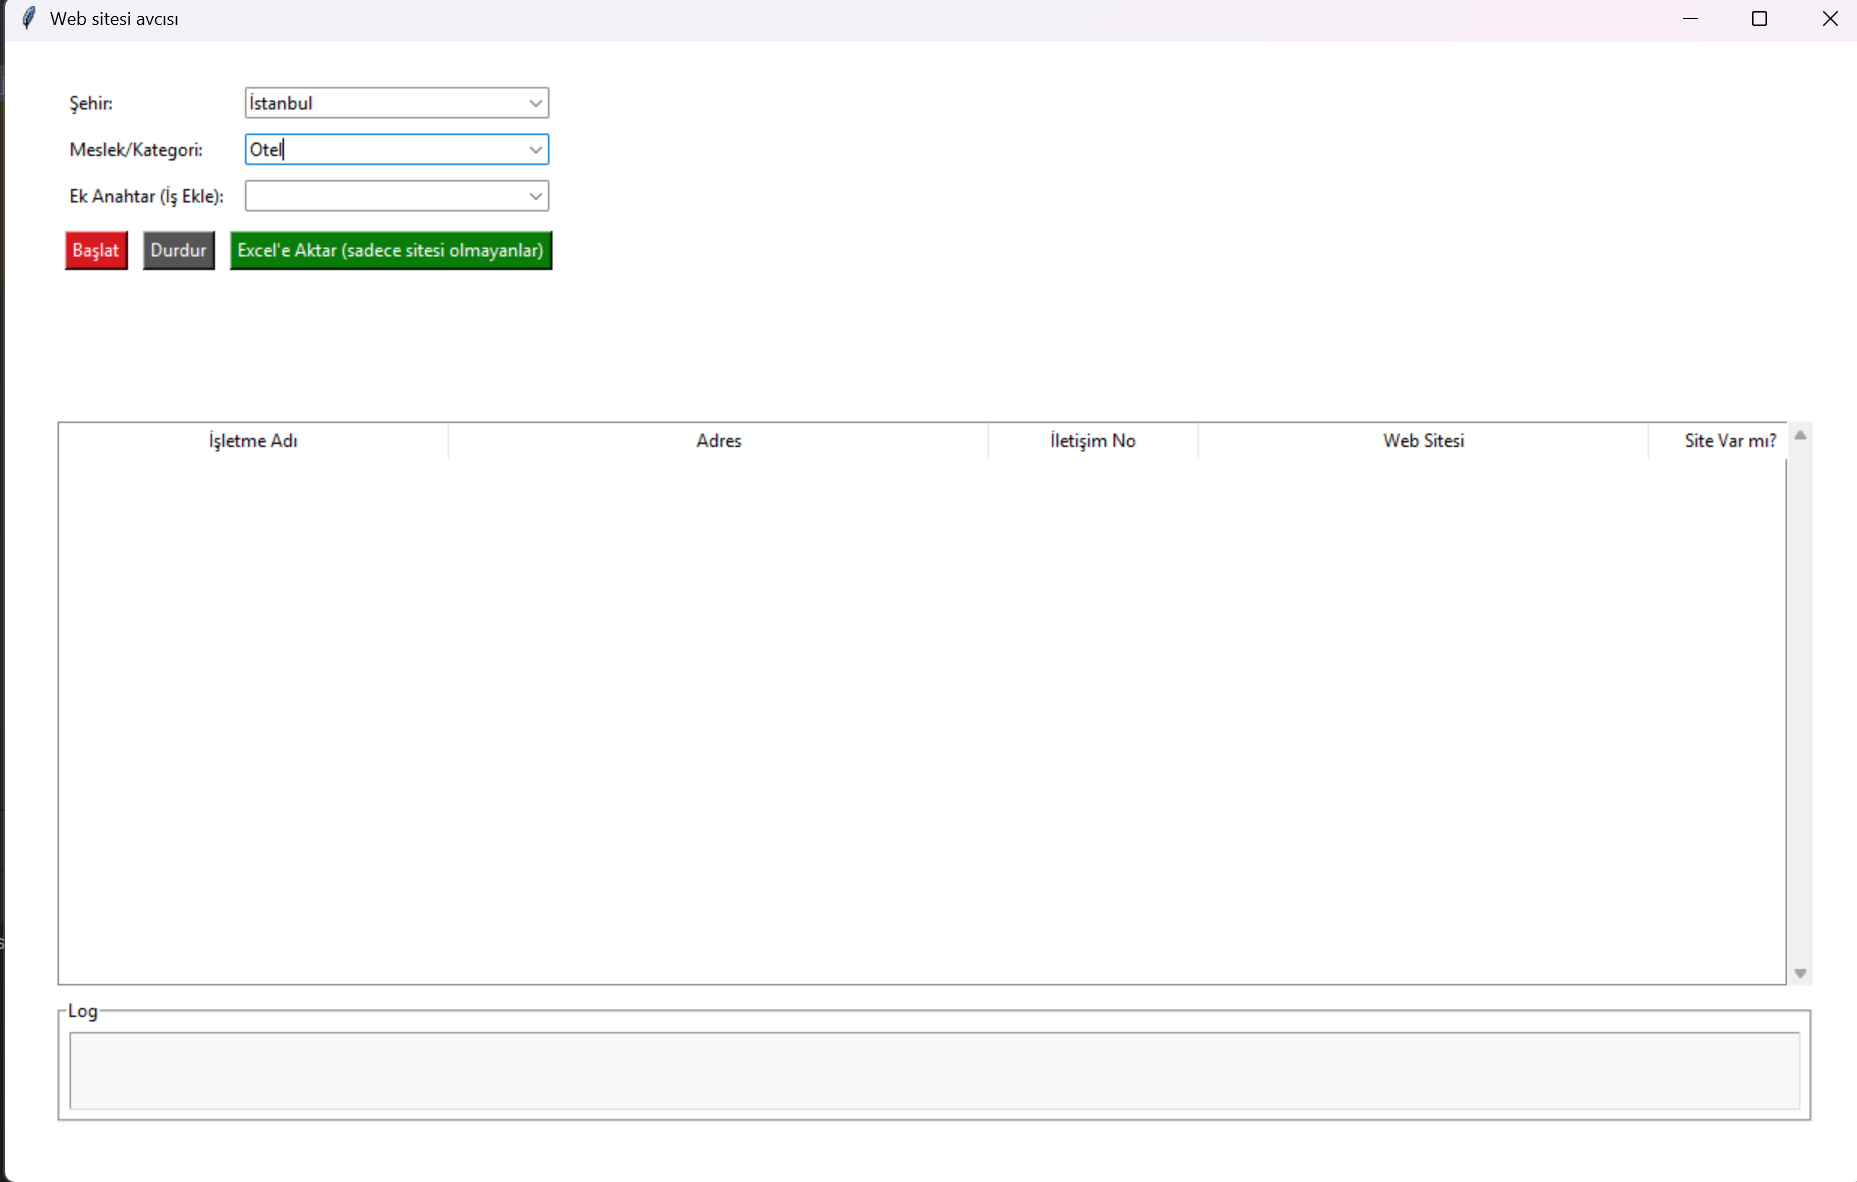Open the Ek Anahtar dropdown arrow
1857x1182 pixels.
point(535,196)
